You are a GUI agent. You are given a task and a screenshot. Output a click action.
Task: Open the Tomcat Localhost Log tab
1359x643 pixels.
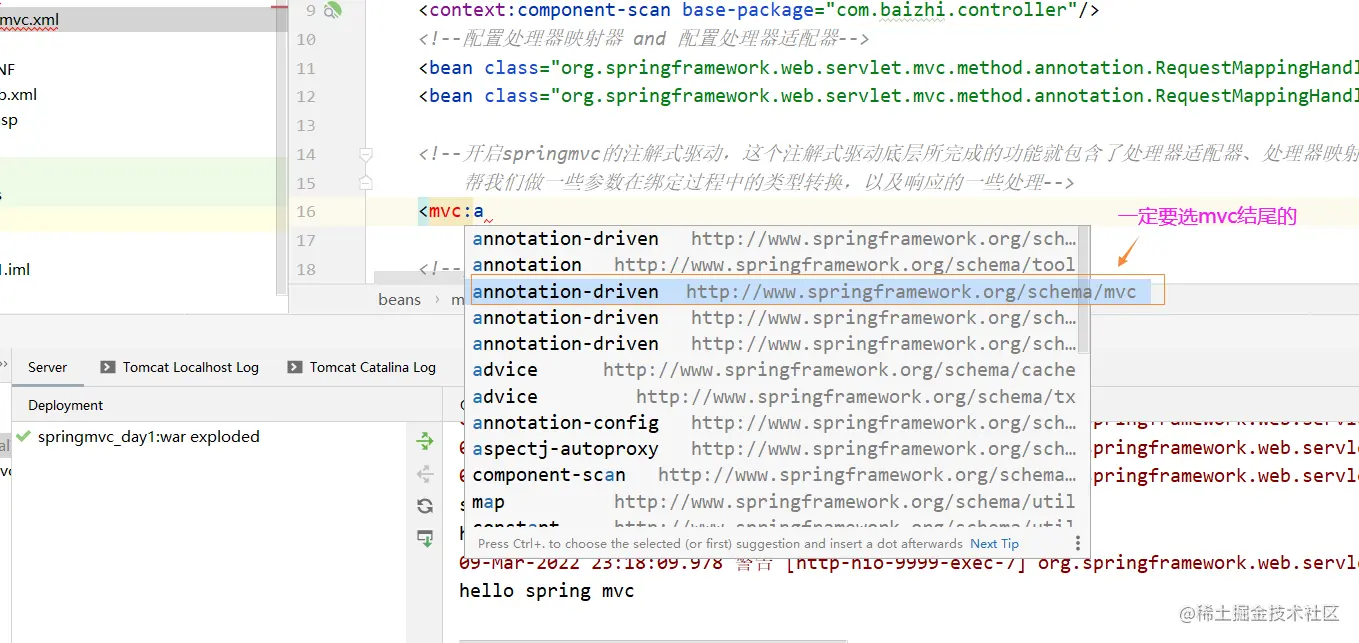click(x=180, y=368)
